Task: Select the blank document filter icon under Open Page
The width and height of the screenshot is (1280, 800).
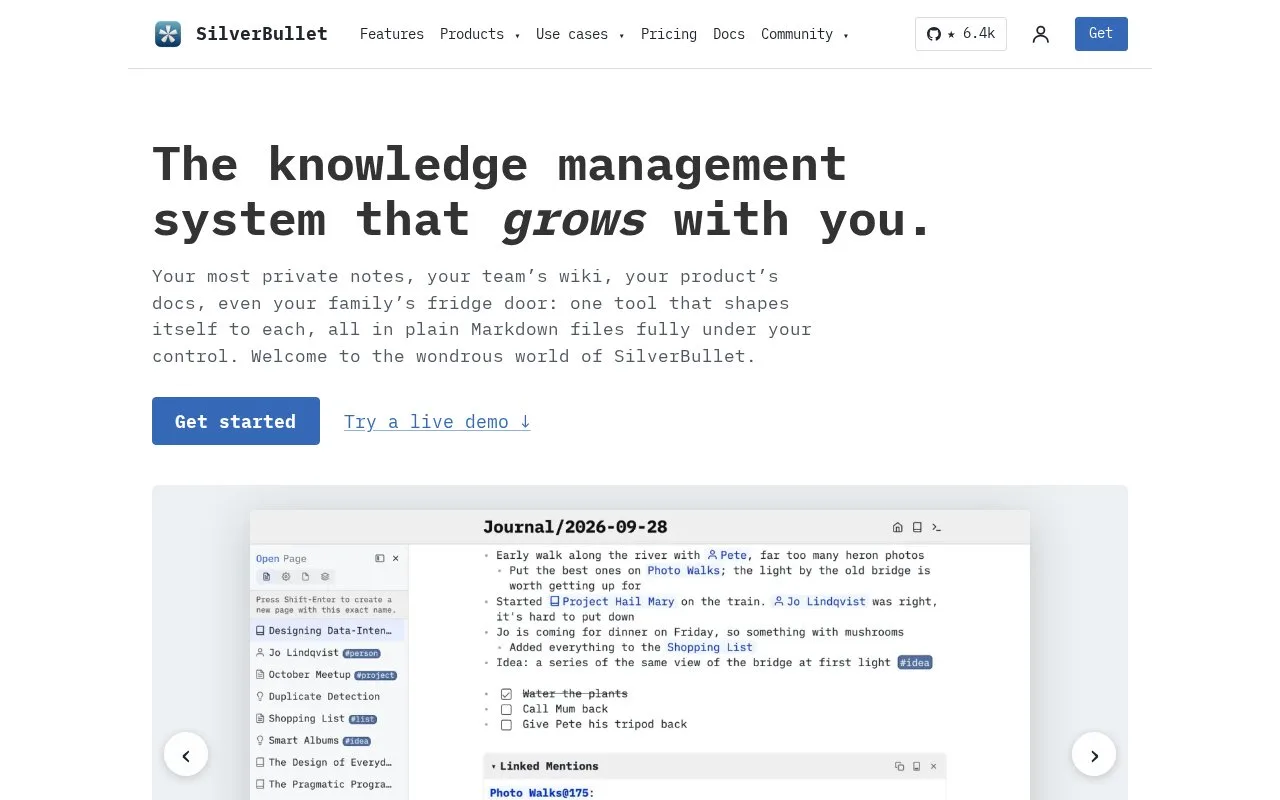Action: click(306, 576)
